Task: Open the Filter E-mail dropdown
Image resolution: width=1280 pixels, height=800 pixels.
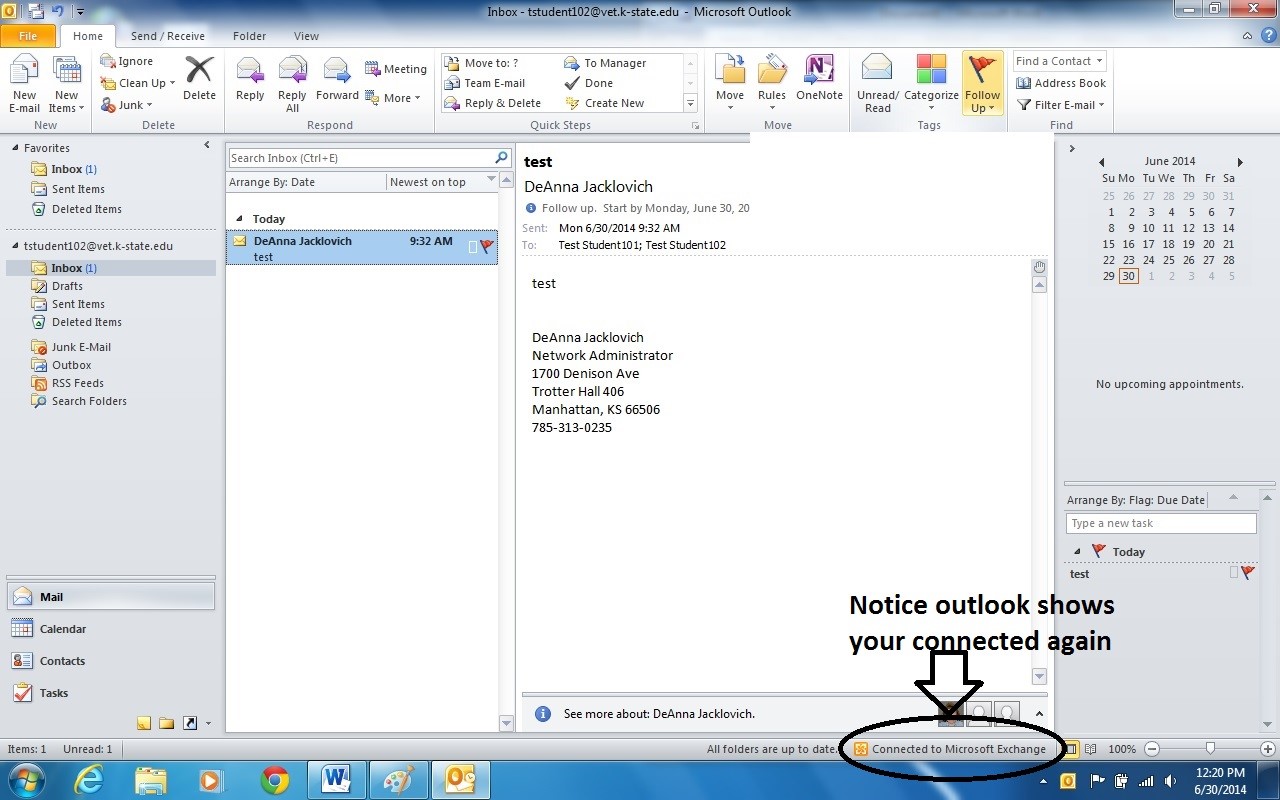Action: (1061, 105)
